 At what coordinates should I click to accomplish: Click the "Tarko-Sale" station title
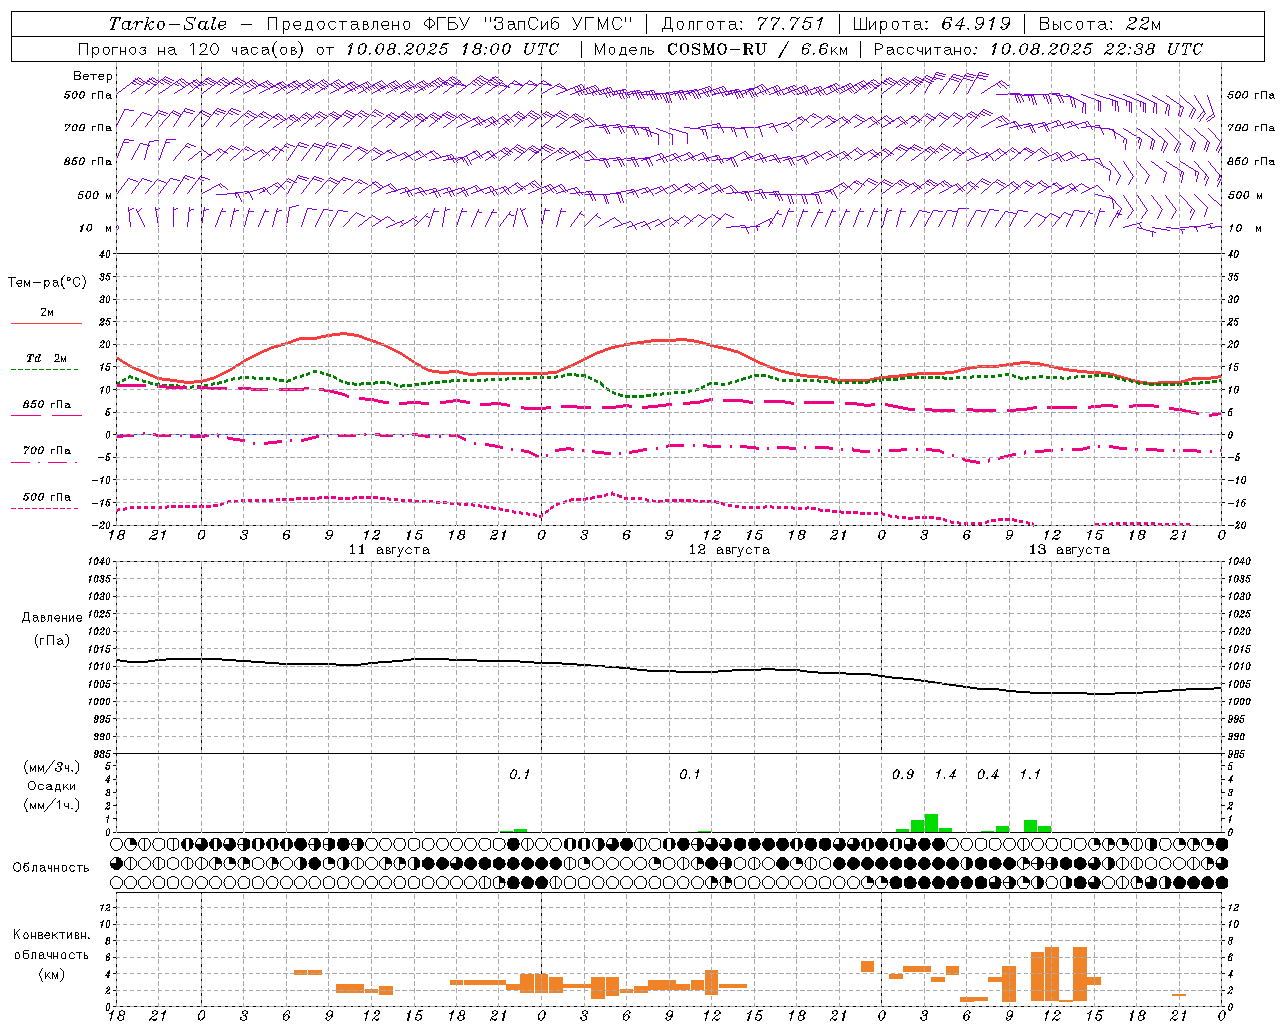167,24
